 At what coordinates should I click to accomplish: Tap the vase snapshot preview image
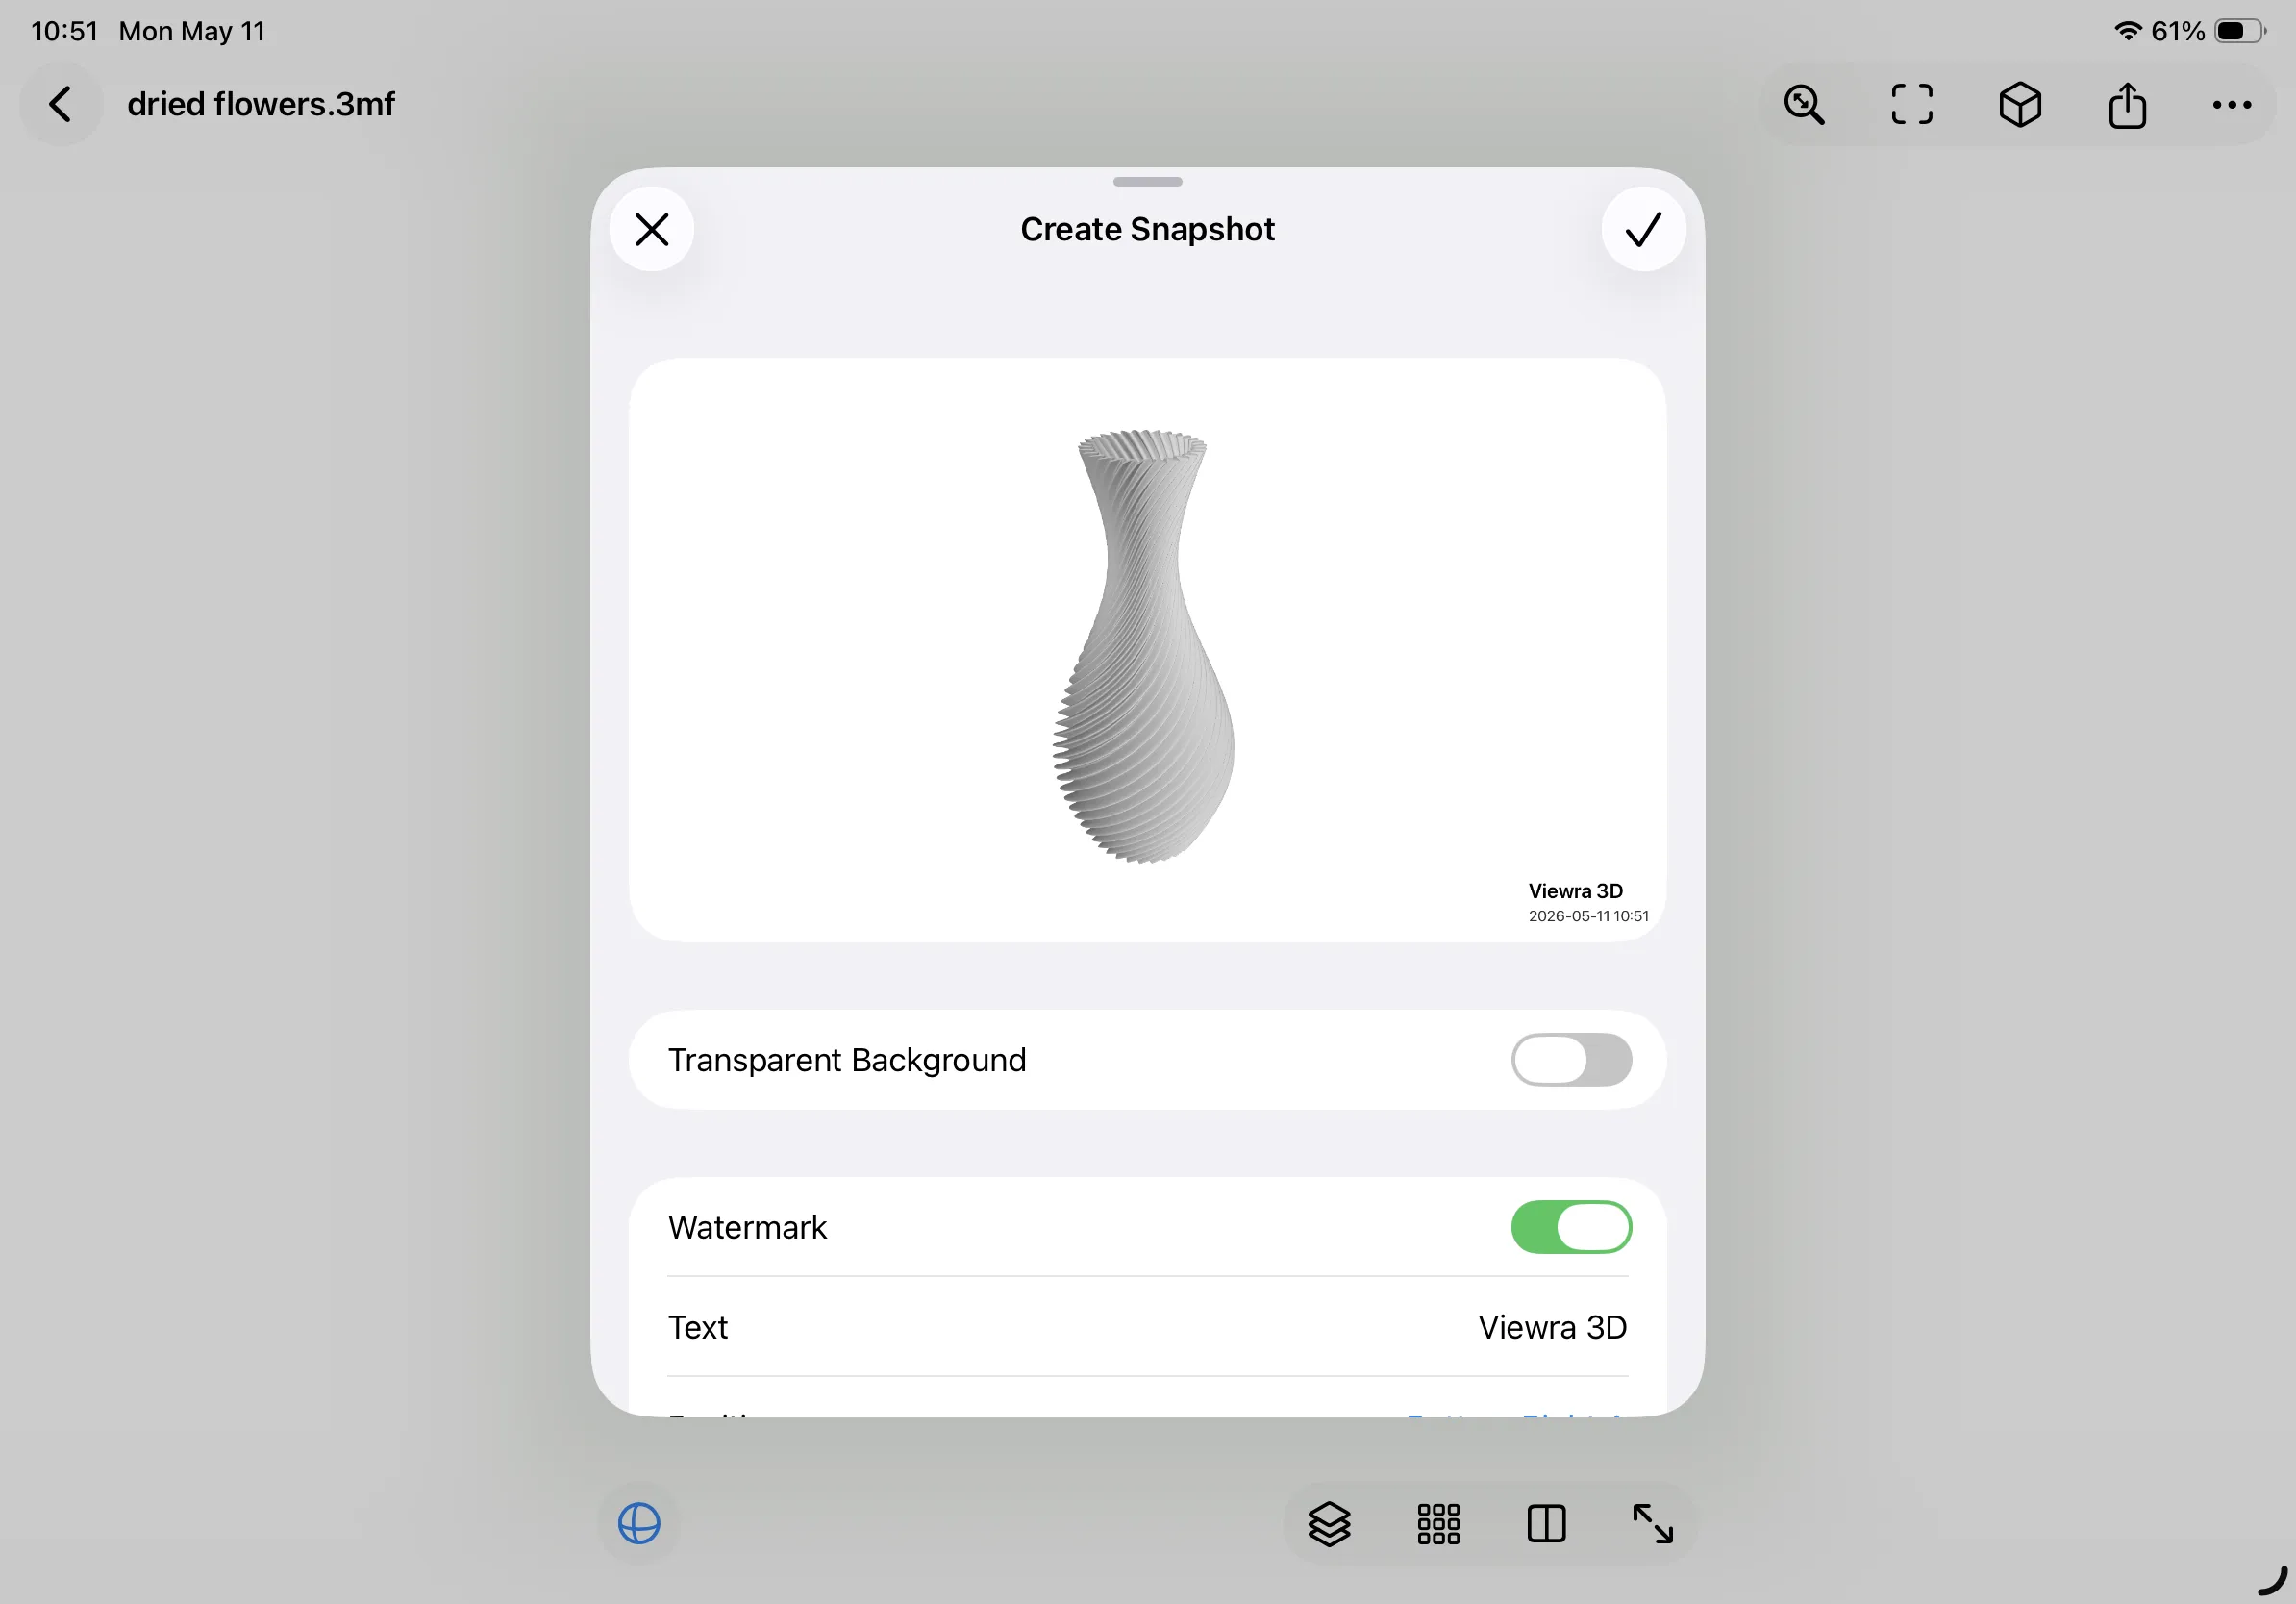click(x=1147, y=650)
